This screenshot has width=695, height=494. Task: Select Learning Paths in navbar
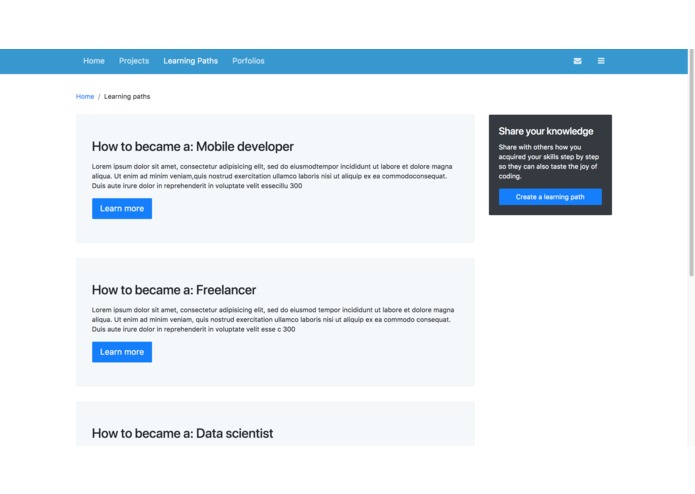click(191, 61)
